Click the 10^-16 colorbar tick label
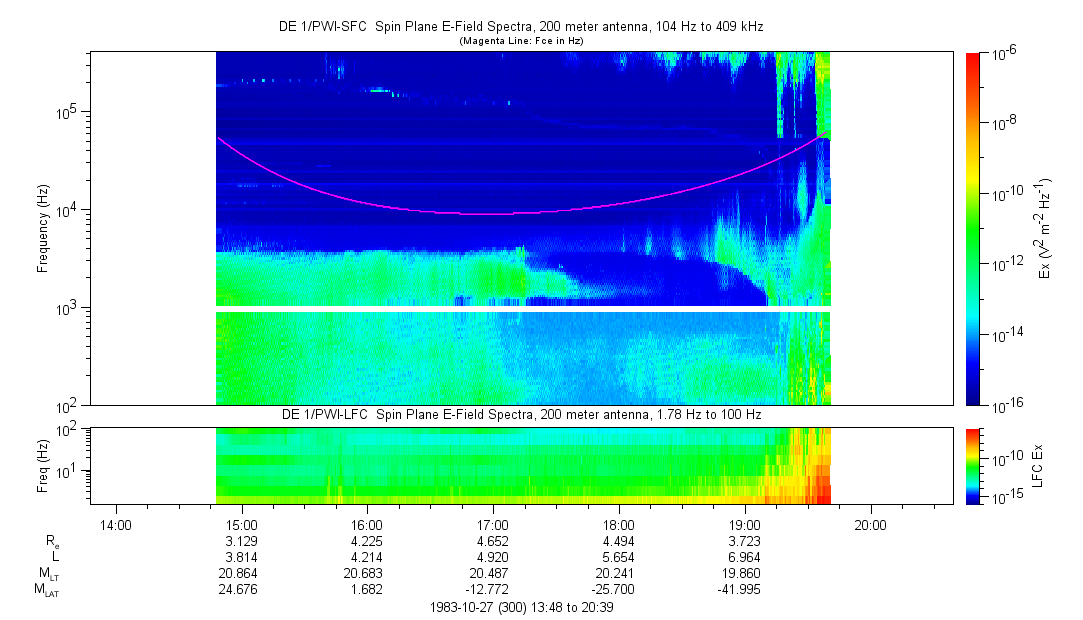 1006,407
